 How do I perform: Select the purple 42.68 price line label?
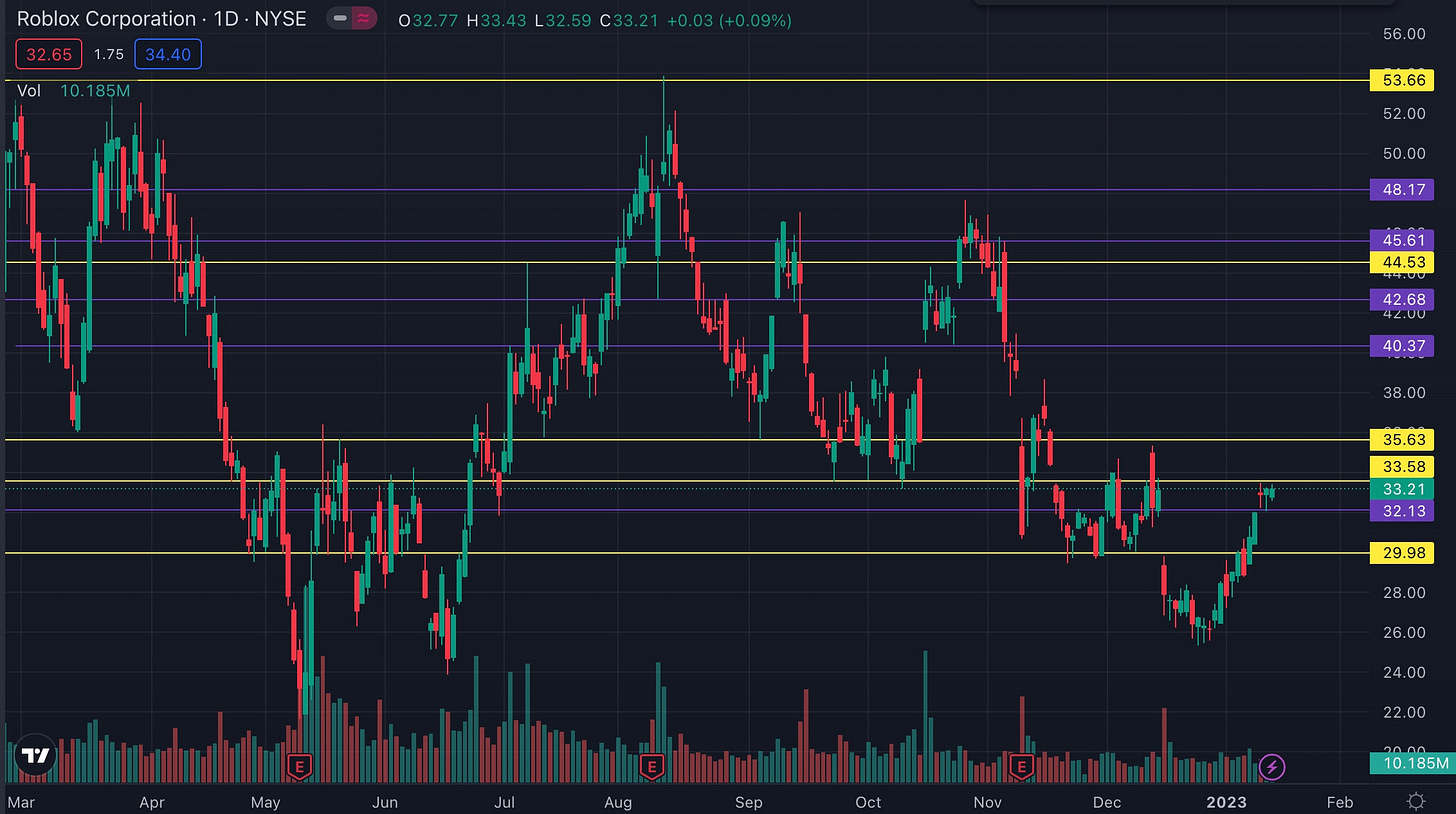point(1400,300)
